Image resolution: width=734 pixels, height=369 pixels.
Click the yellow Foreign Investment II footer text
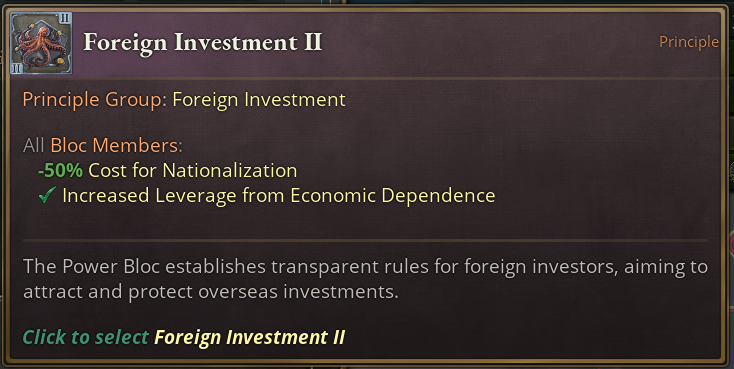[x=250, y=337]
